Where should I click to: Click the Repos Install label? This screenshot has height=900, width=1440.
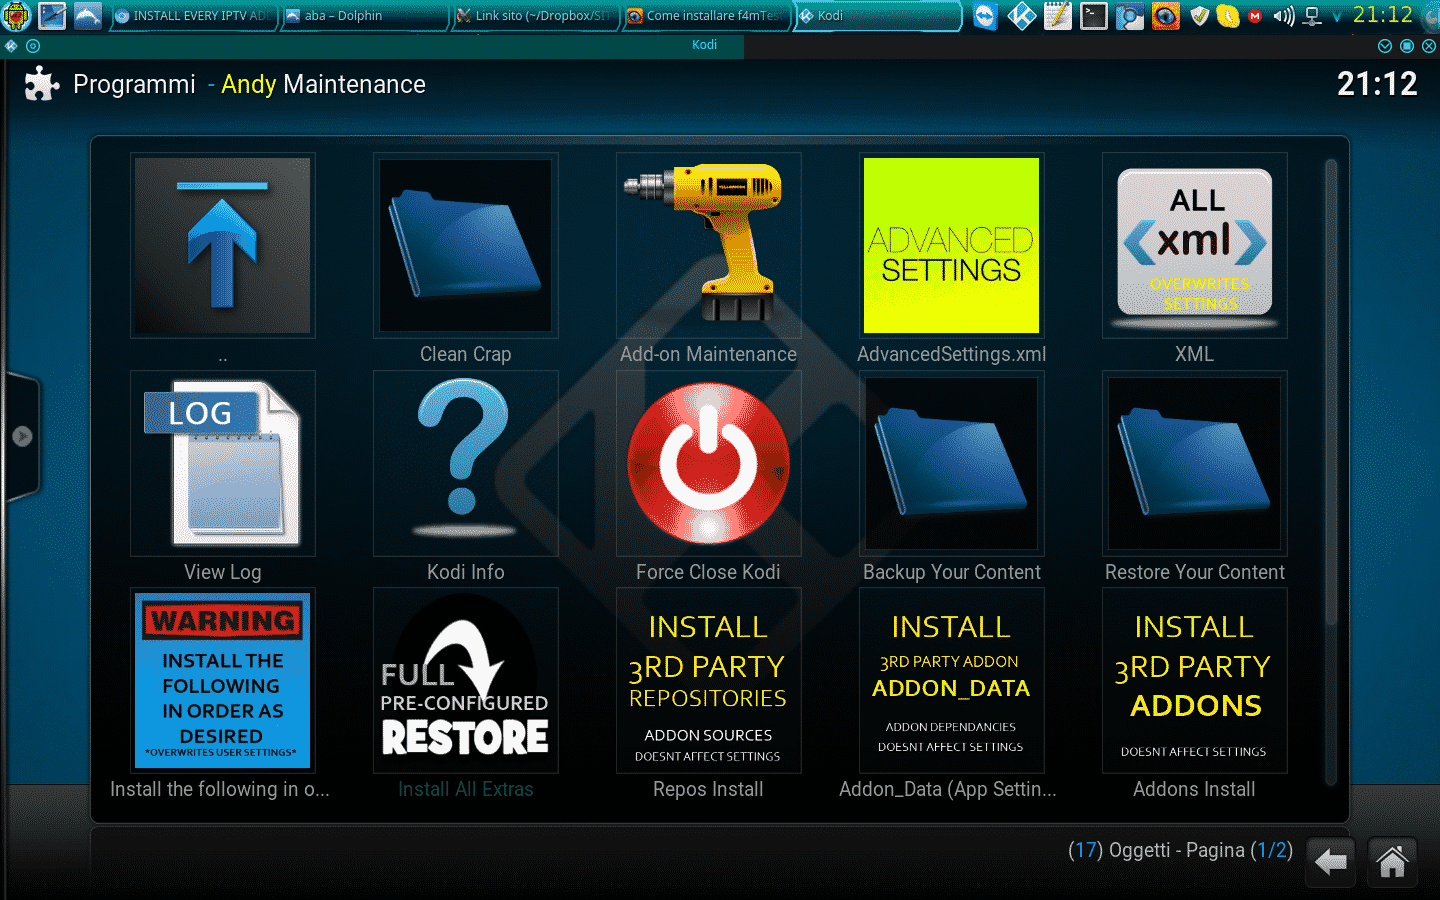(709, 789)
